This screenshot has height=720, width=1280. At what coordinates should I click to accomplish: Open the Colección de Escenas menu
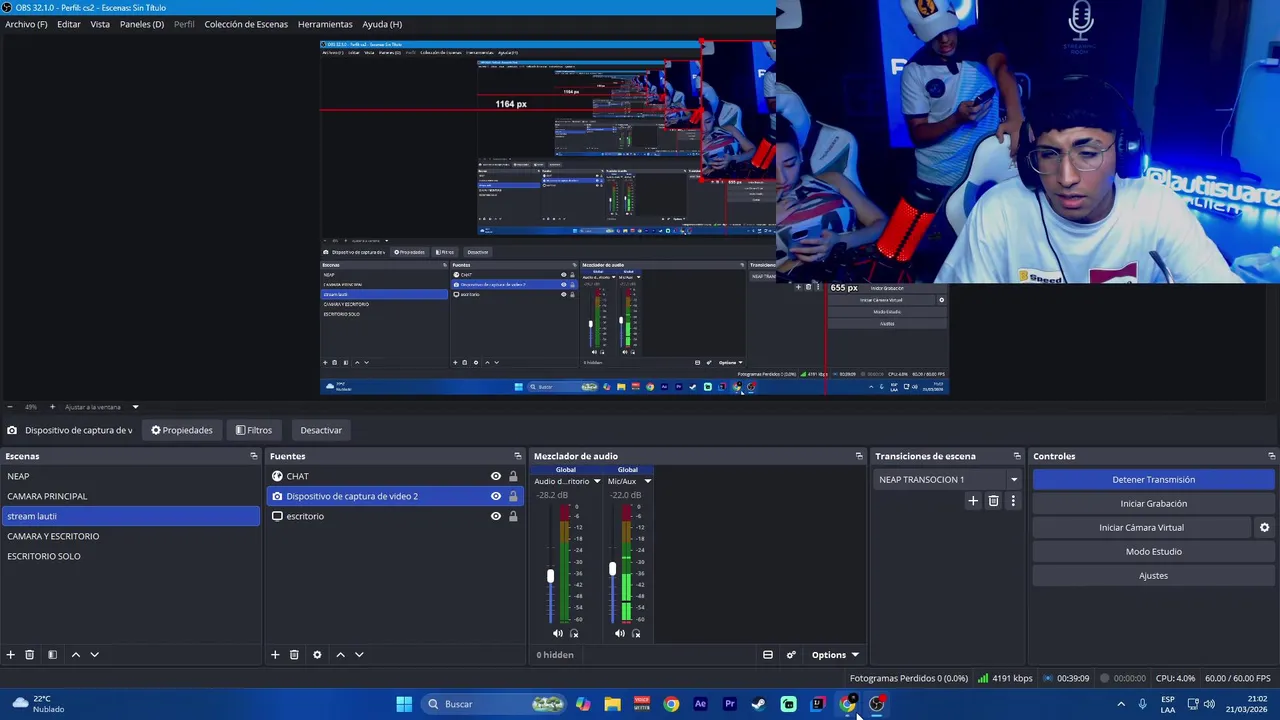246,24
